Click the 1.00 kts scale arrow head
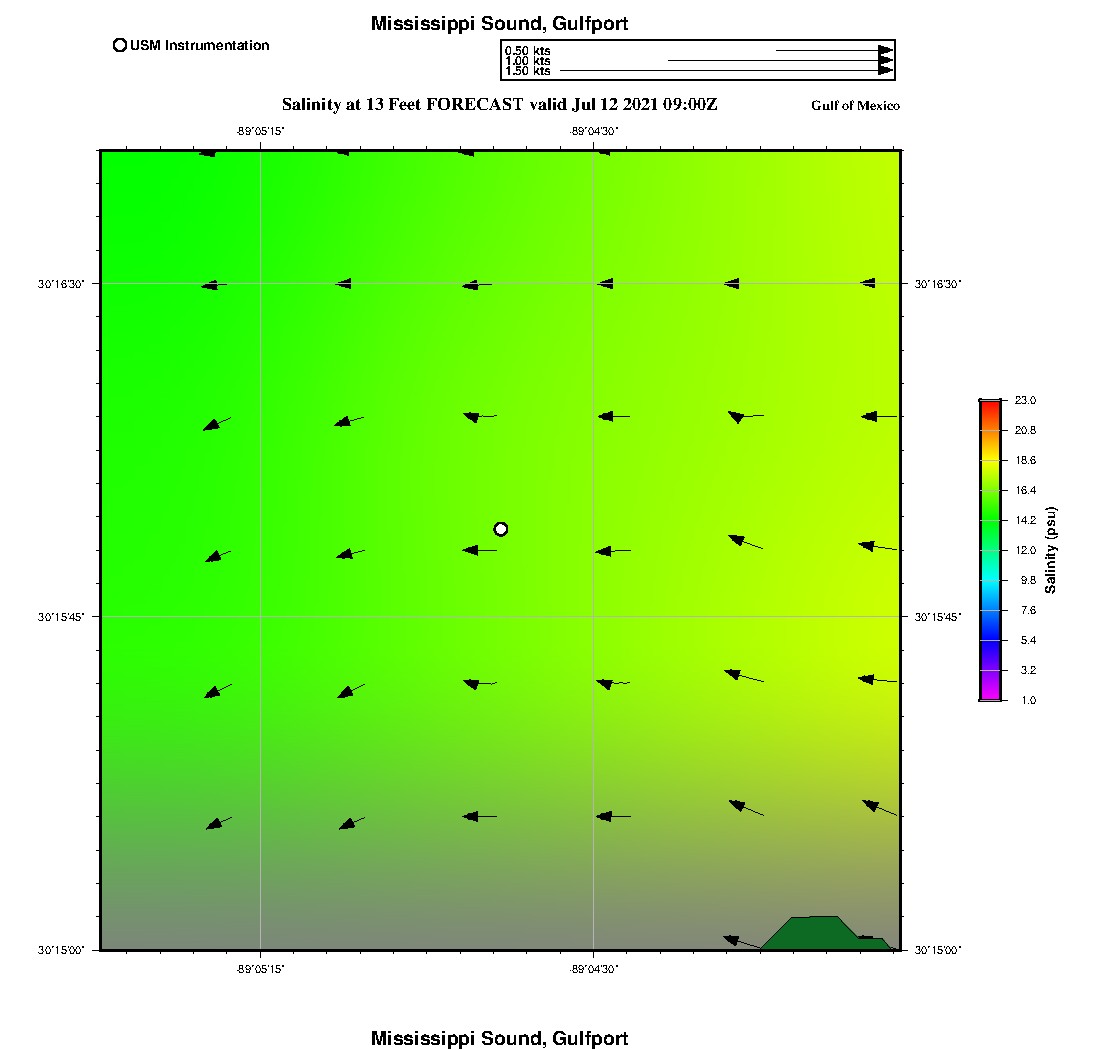This screenshot has height=1050, width=1100. coord(885,61)
